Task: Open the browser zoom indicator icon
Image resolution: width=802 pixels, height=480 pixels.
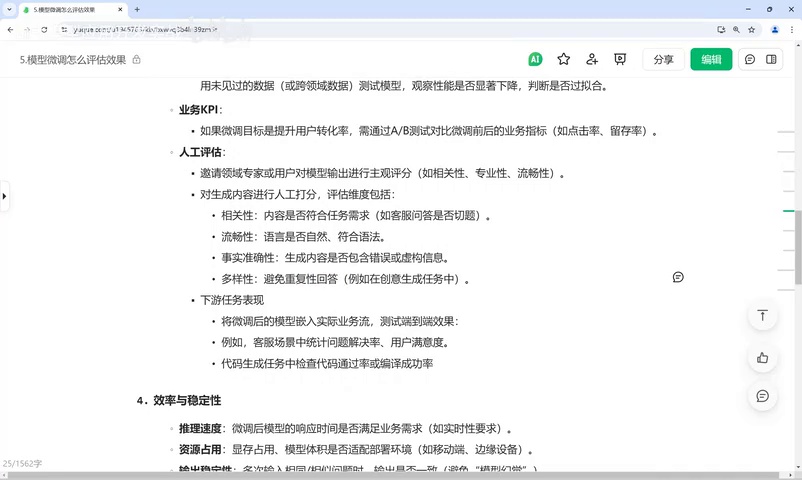Action: [x=736, y=30]
